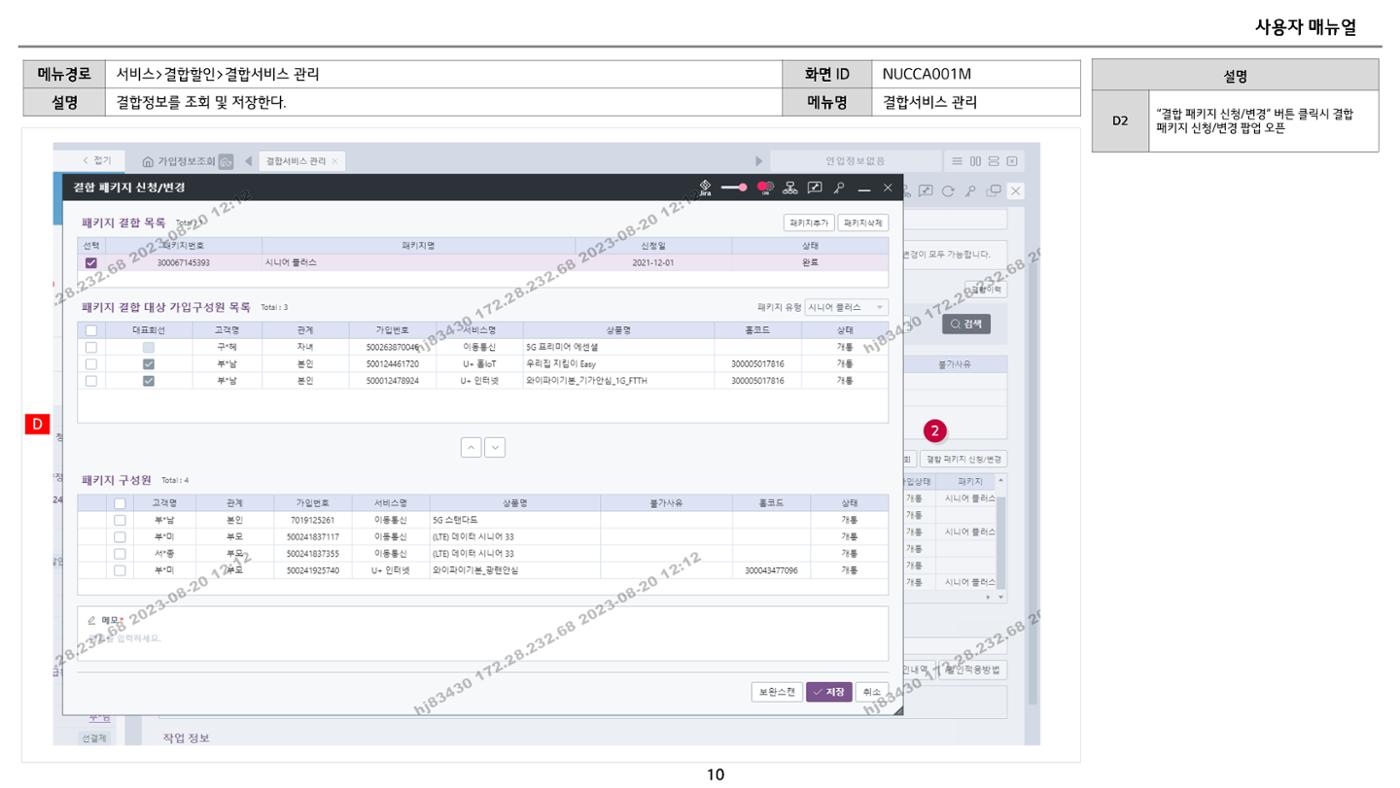Viewport: 1400px width, 788px height.
Task: Click the home icon beside 가입정보조회
Action: (x=148, y=161)
